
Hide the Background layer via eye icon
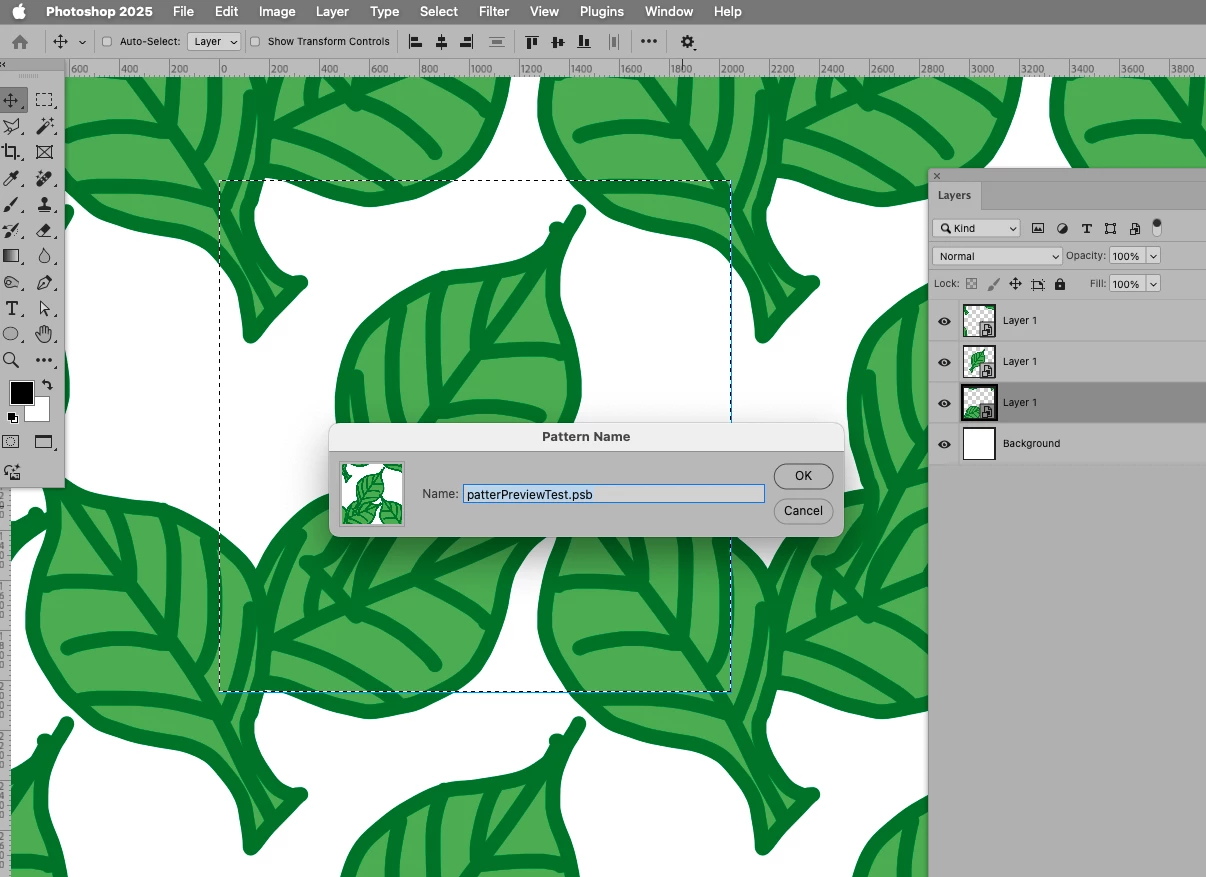tap(944, 444)
